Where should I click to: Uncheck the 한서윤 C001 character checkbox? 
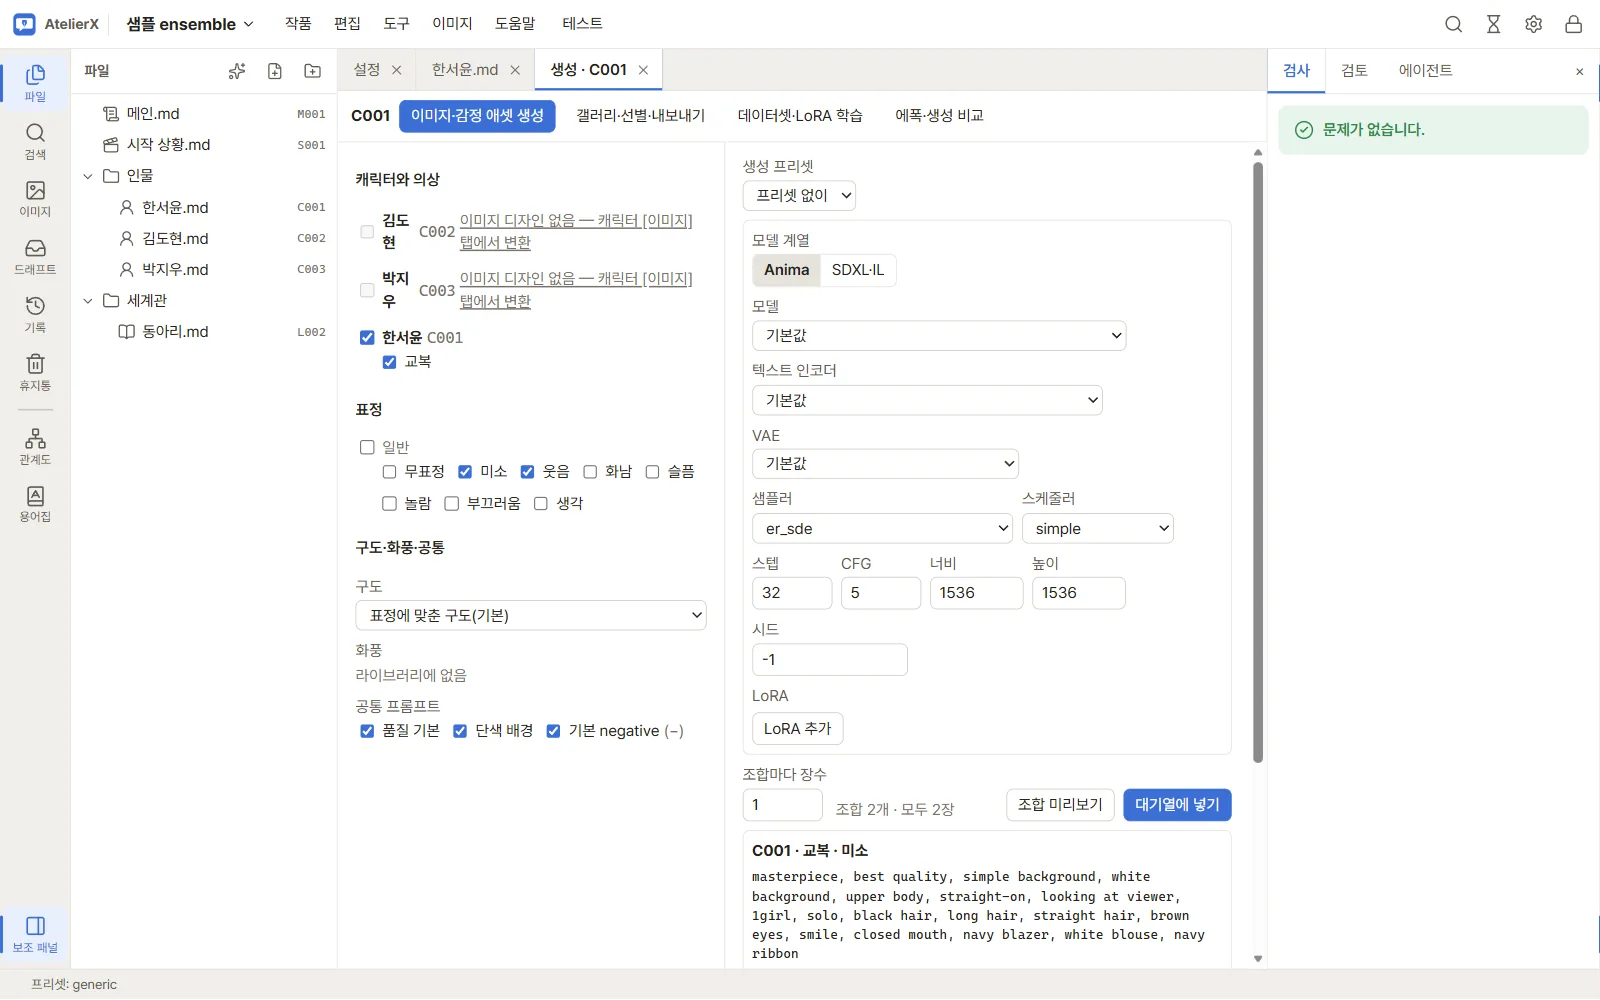tap(367, 338)
